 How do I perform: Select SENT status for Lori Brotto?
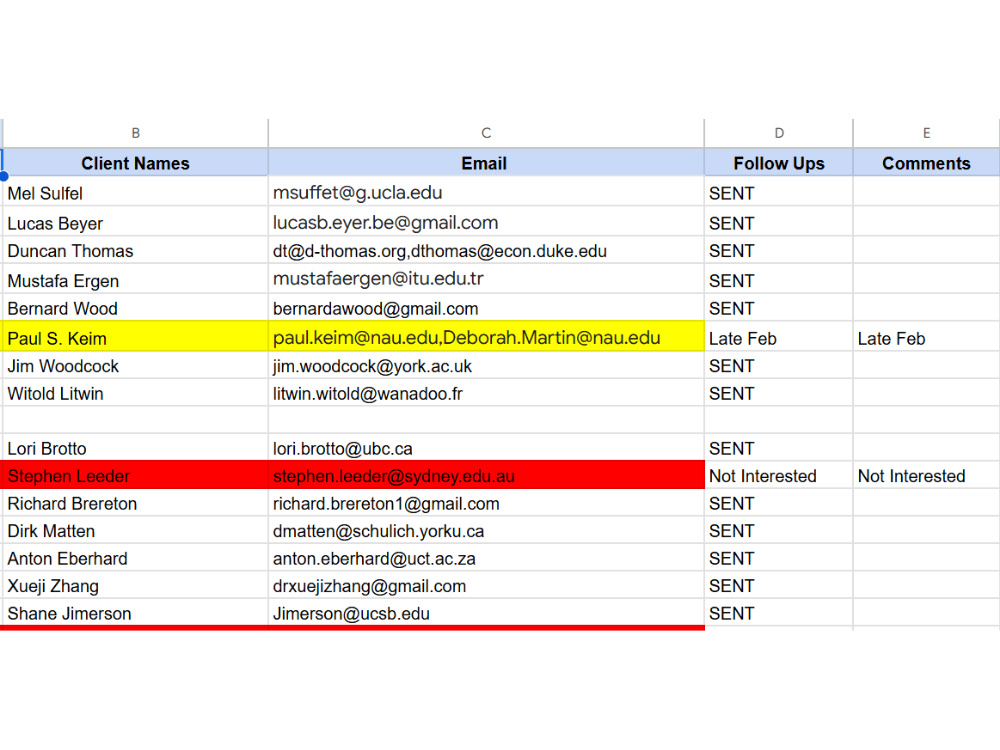point(779,447)
